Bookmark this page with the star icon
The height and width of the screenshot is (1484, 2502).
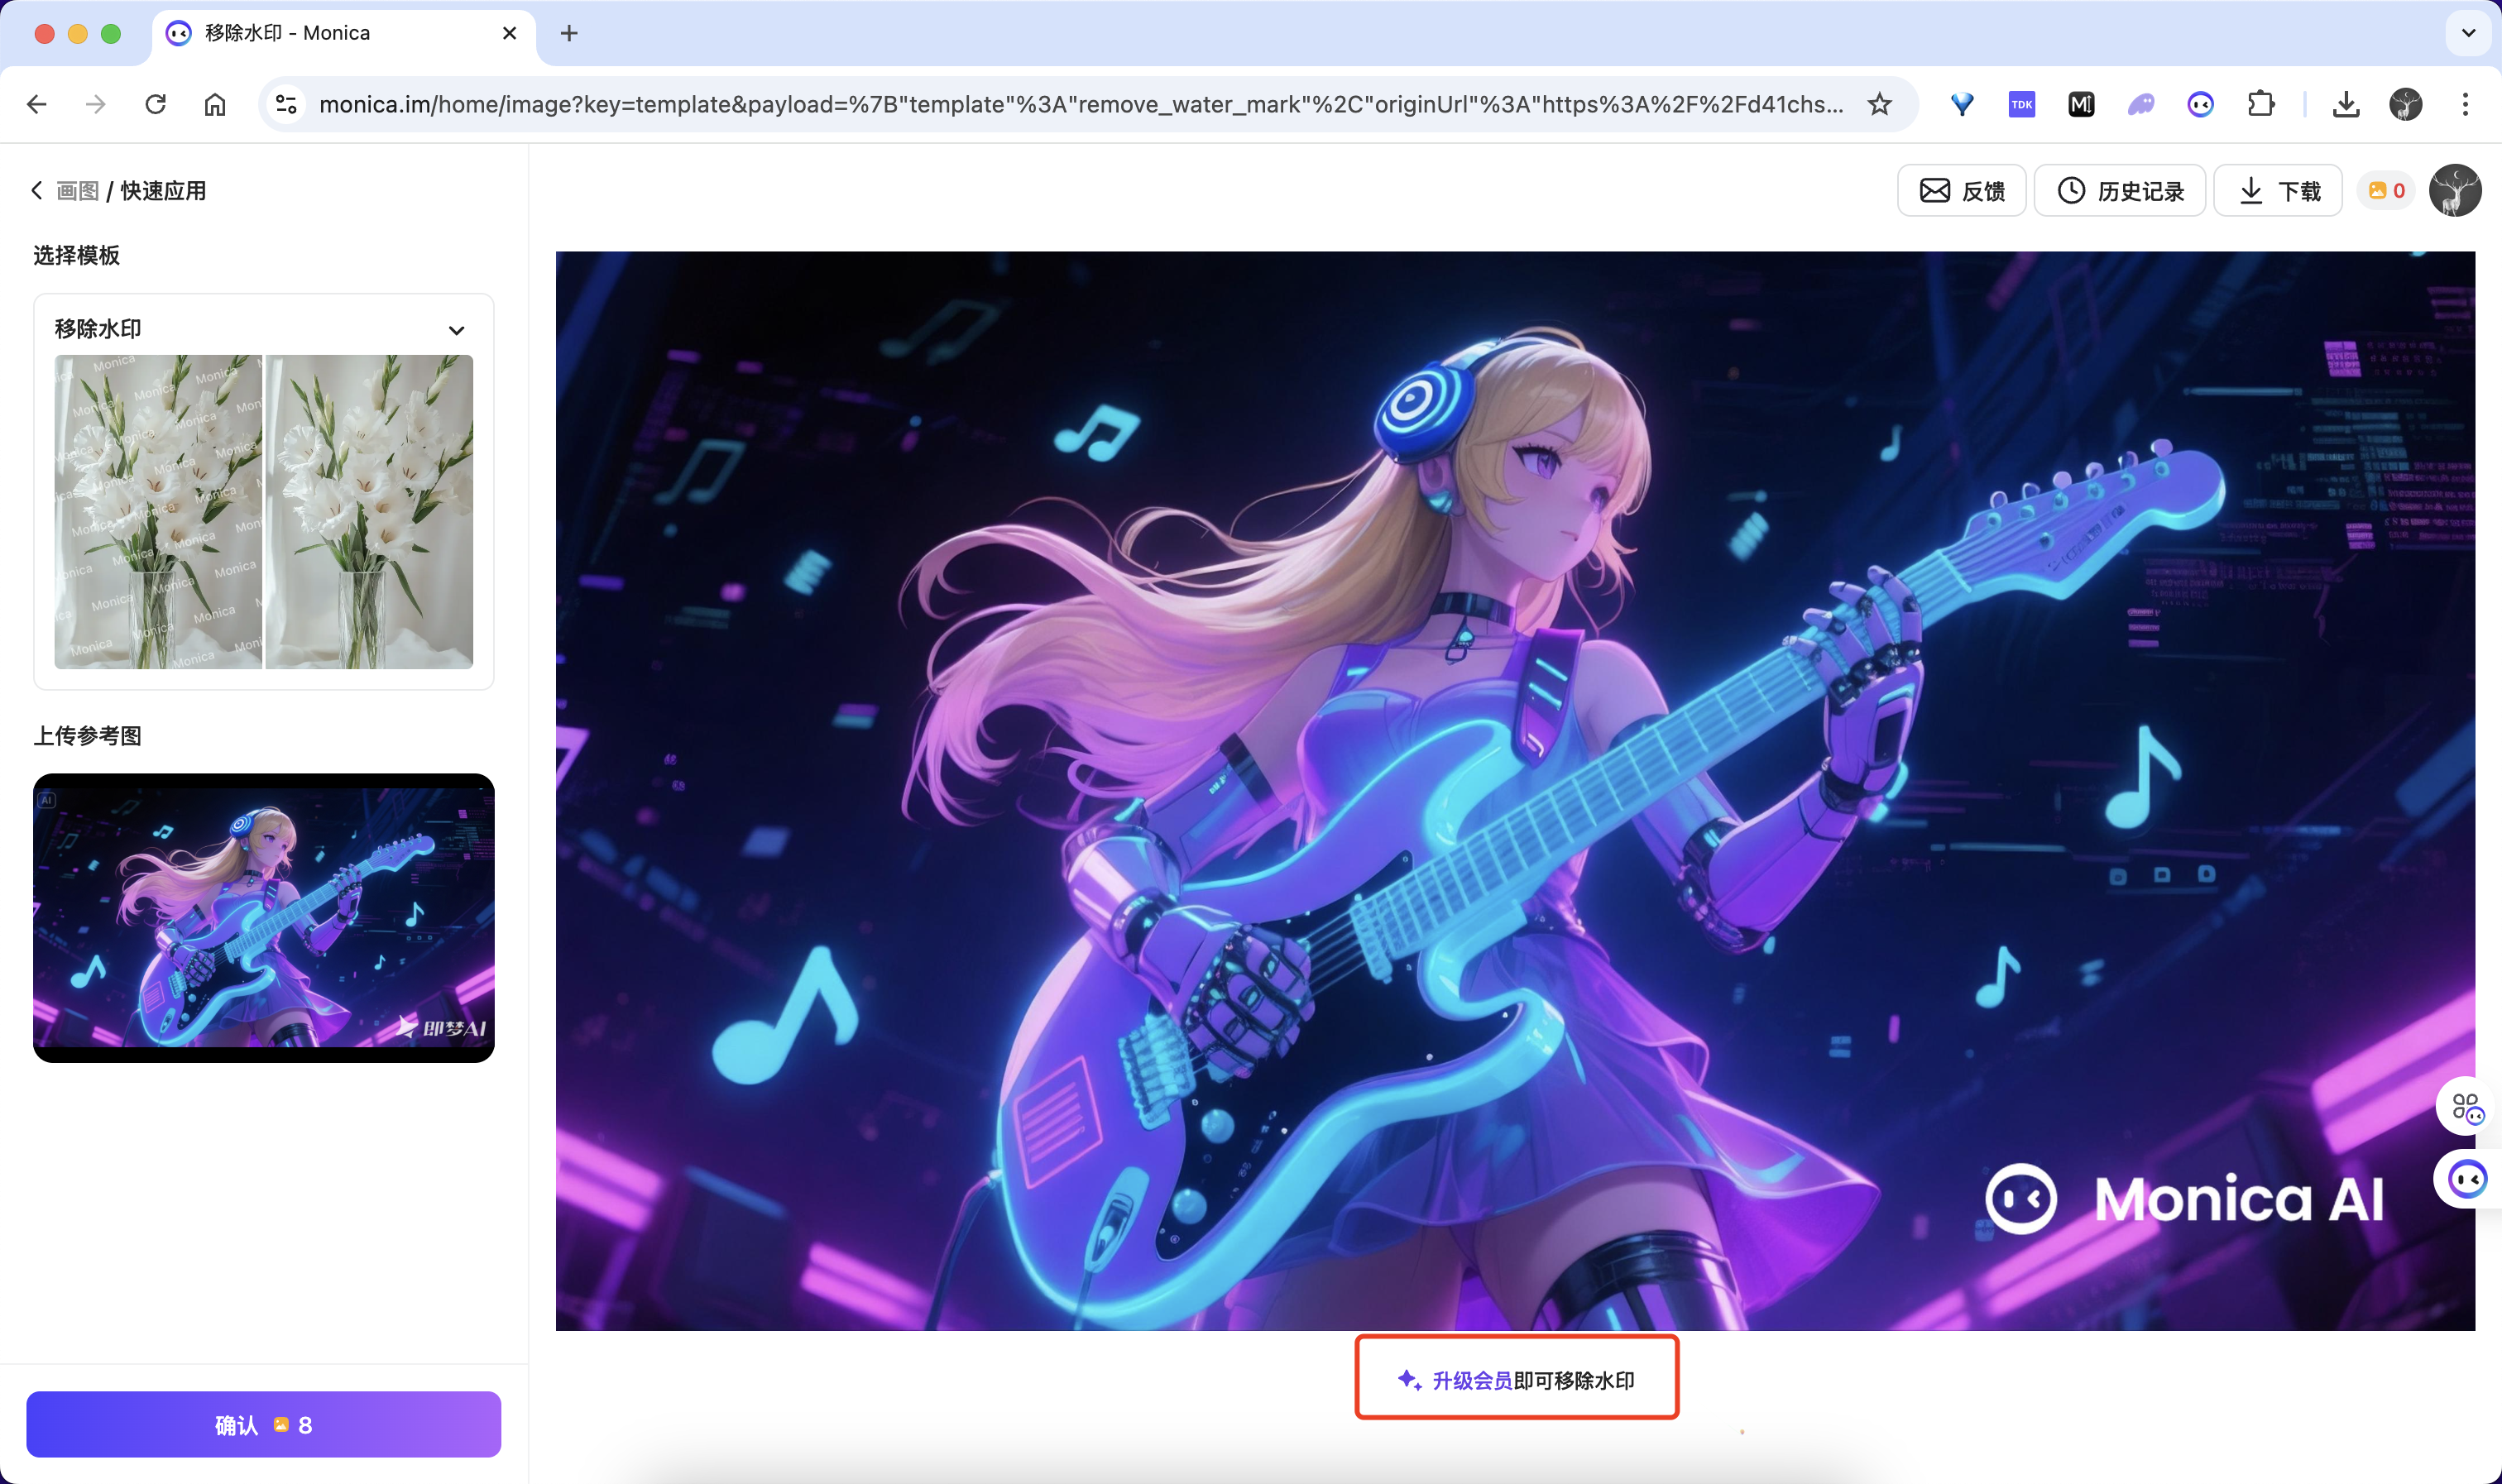click(x=1879, y=104)
